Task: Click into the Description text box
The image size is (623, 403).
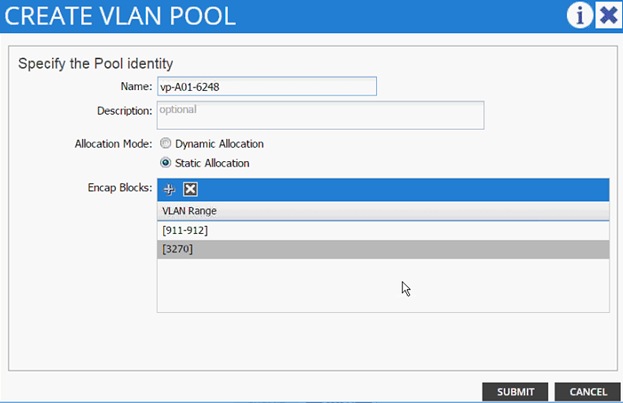Action: [321, 115]
